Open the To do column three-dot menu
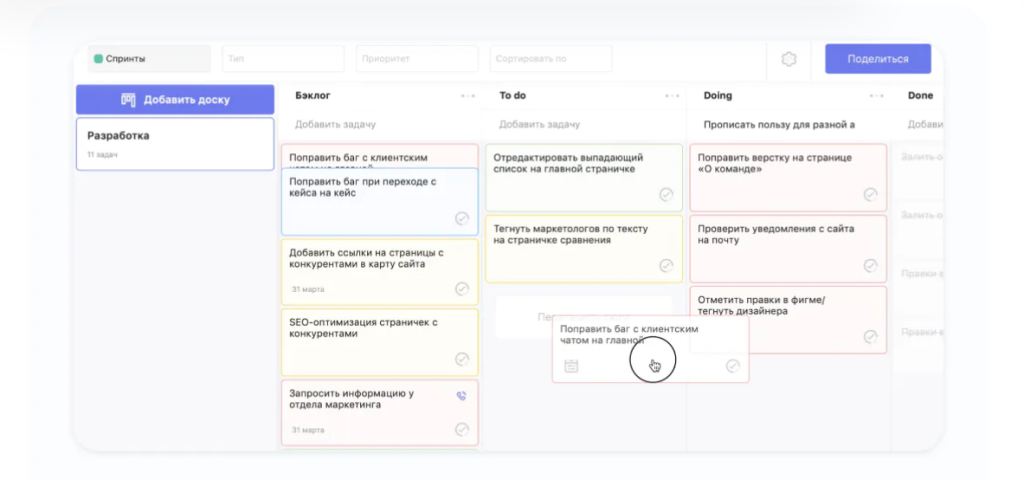The height and width of the screenshot is (480, 1024). pos(672,96)
